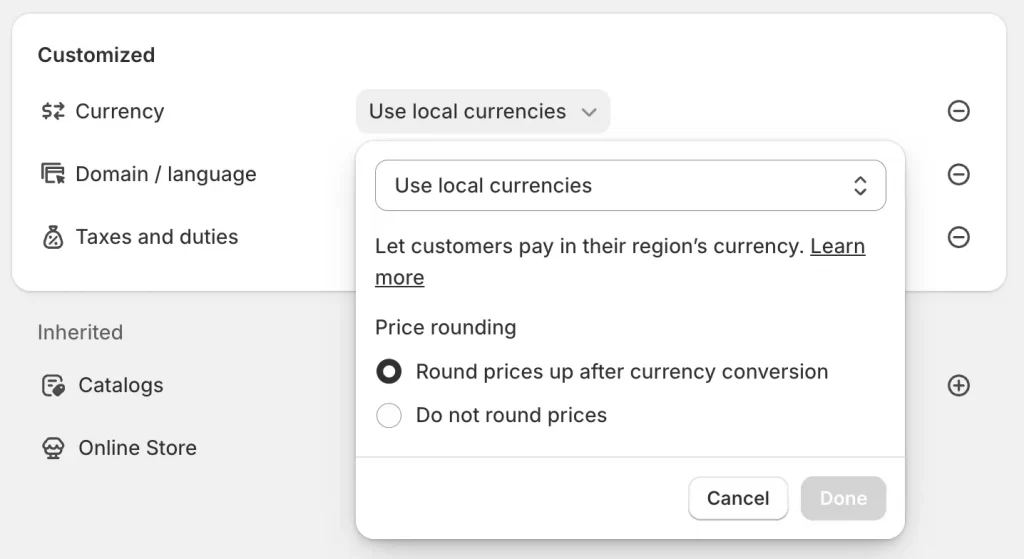Open the Use local currencies select box

coord(630,185)
